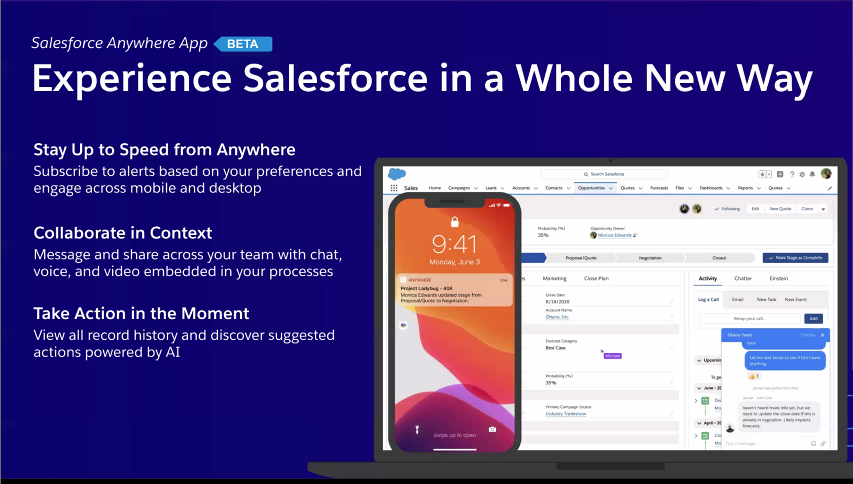Click the Clone button

807,209
